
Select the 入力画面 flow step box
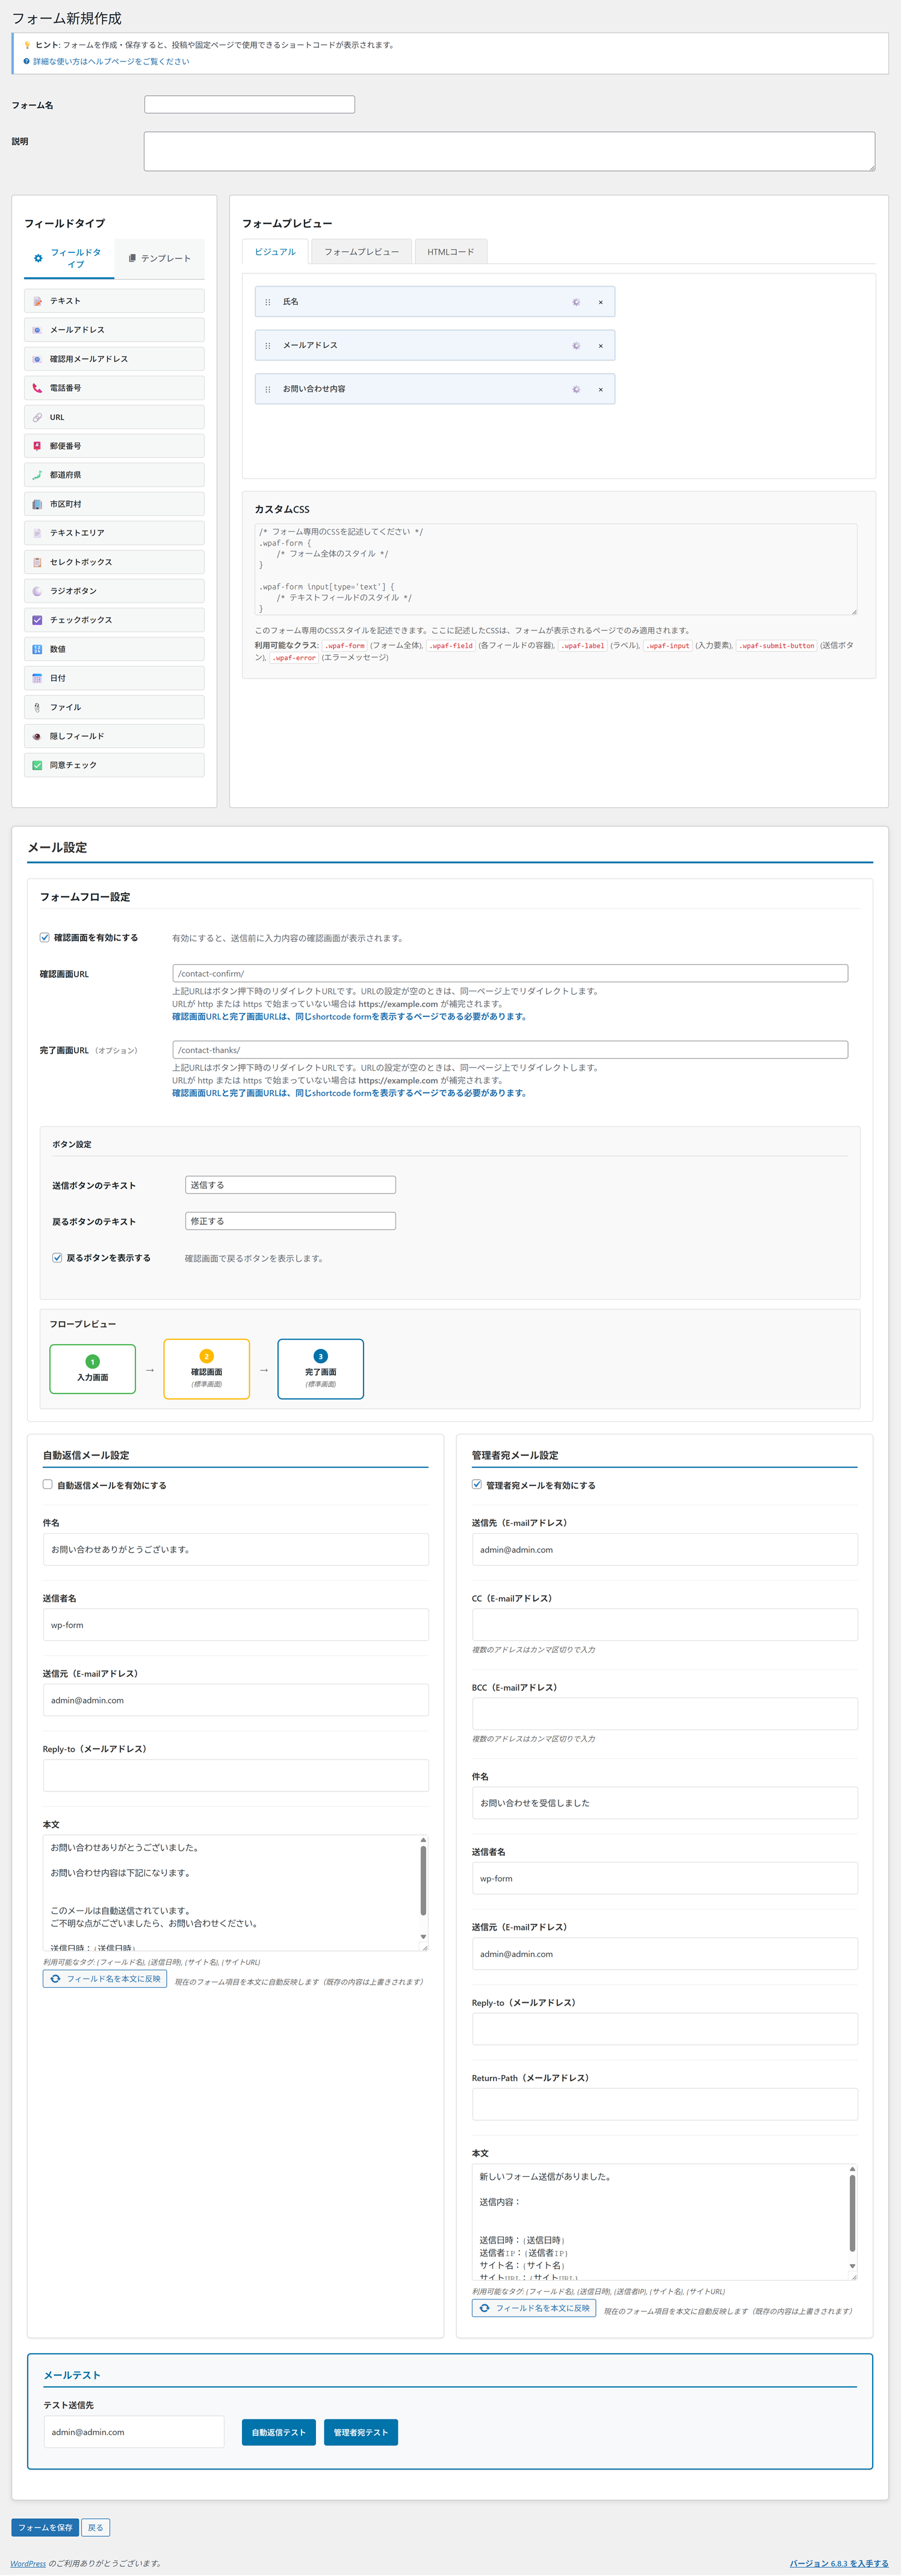[93, 1369]
